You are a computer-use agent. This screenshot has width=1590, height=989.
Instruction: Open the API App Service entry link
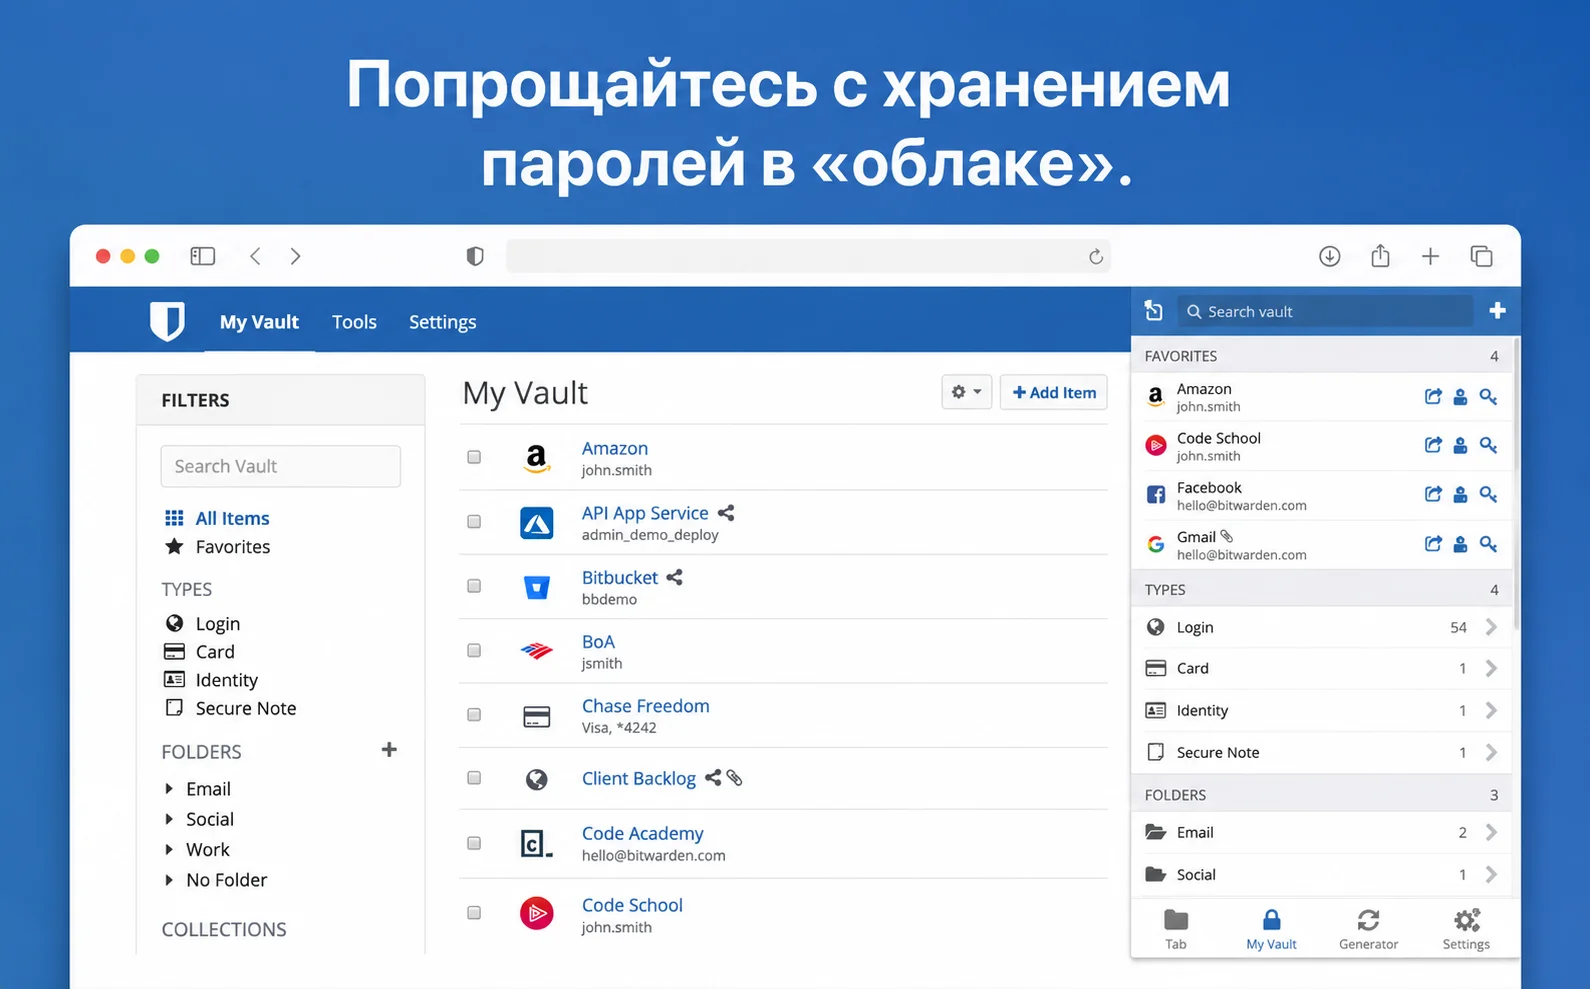[645, 513]
